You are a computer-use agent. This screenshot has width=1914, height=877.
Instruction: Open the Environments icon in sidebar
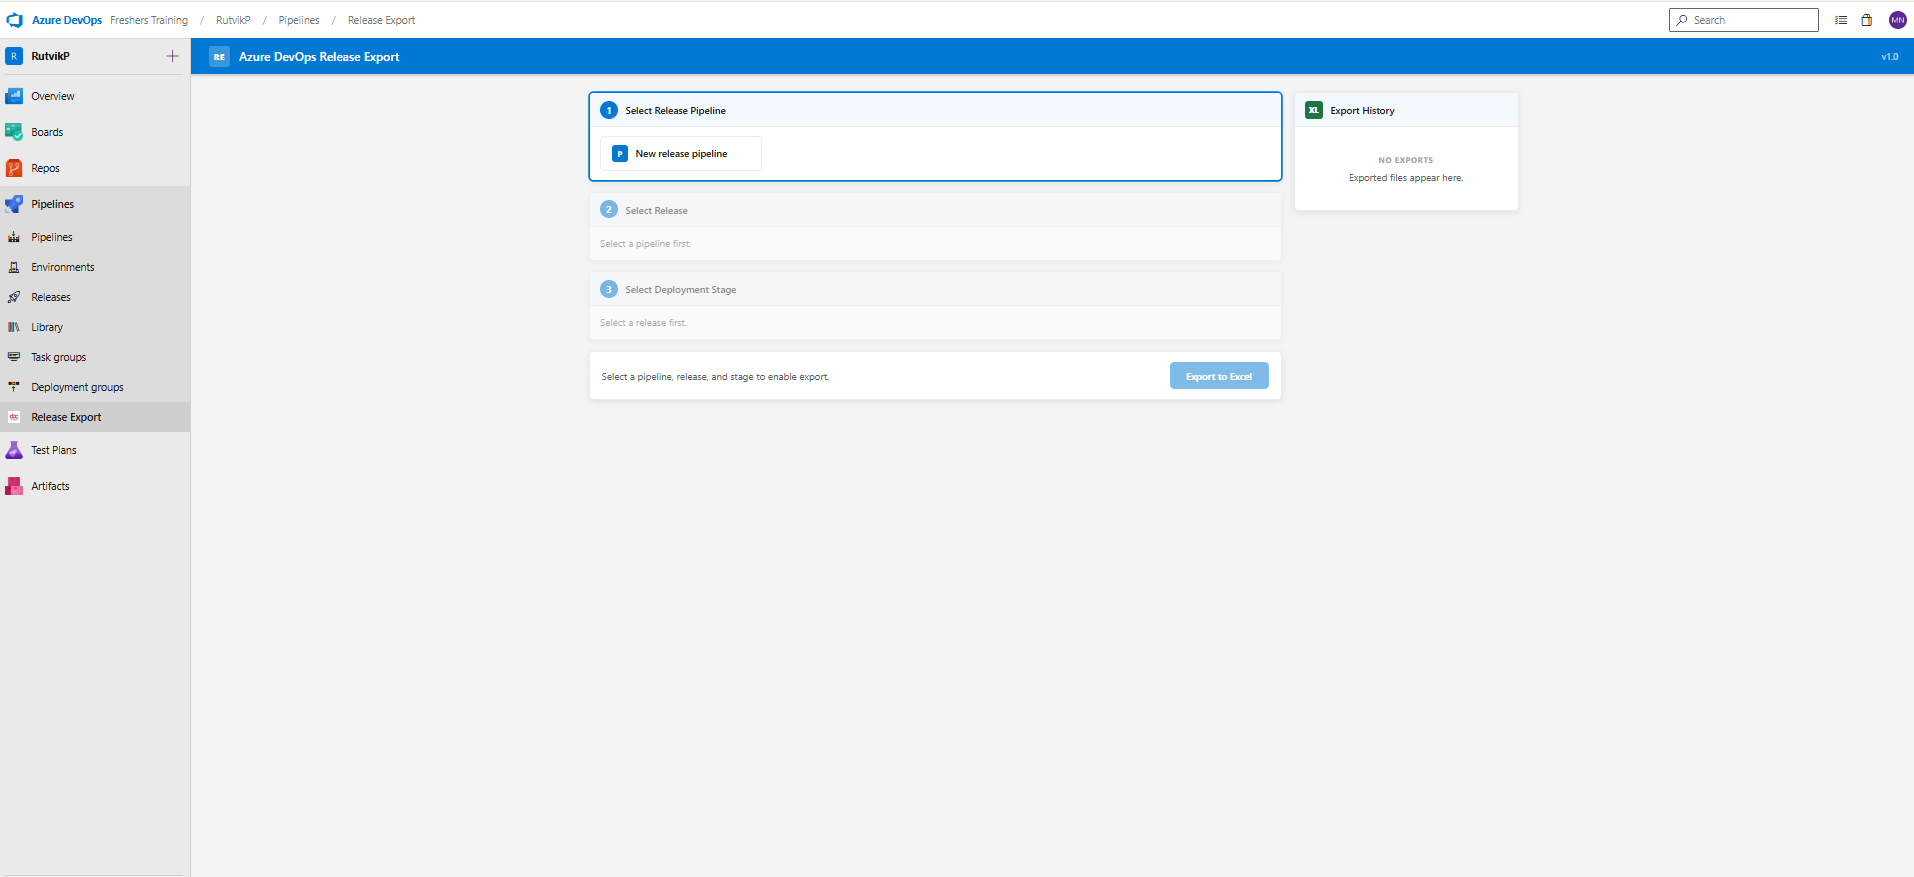pos(14,267)
